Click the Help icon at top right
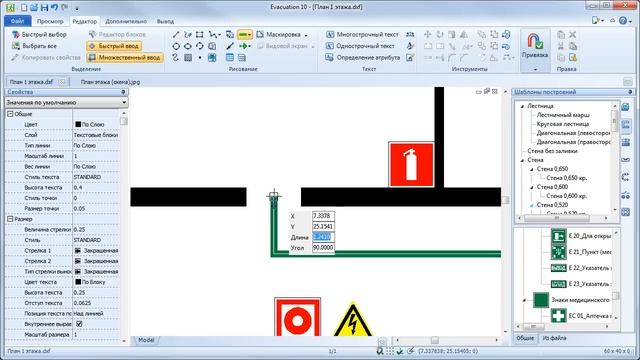Screen dimensions: 640x360 pyautogui.click(x=623, y=20)
